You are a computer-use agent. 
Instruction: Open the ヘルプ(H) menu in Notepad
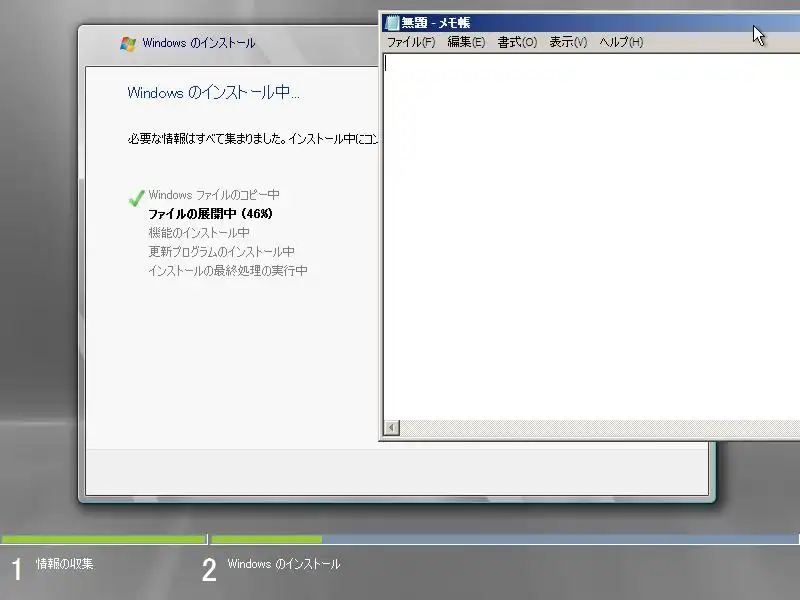pyautogui.click(x=621, y=42)
